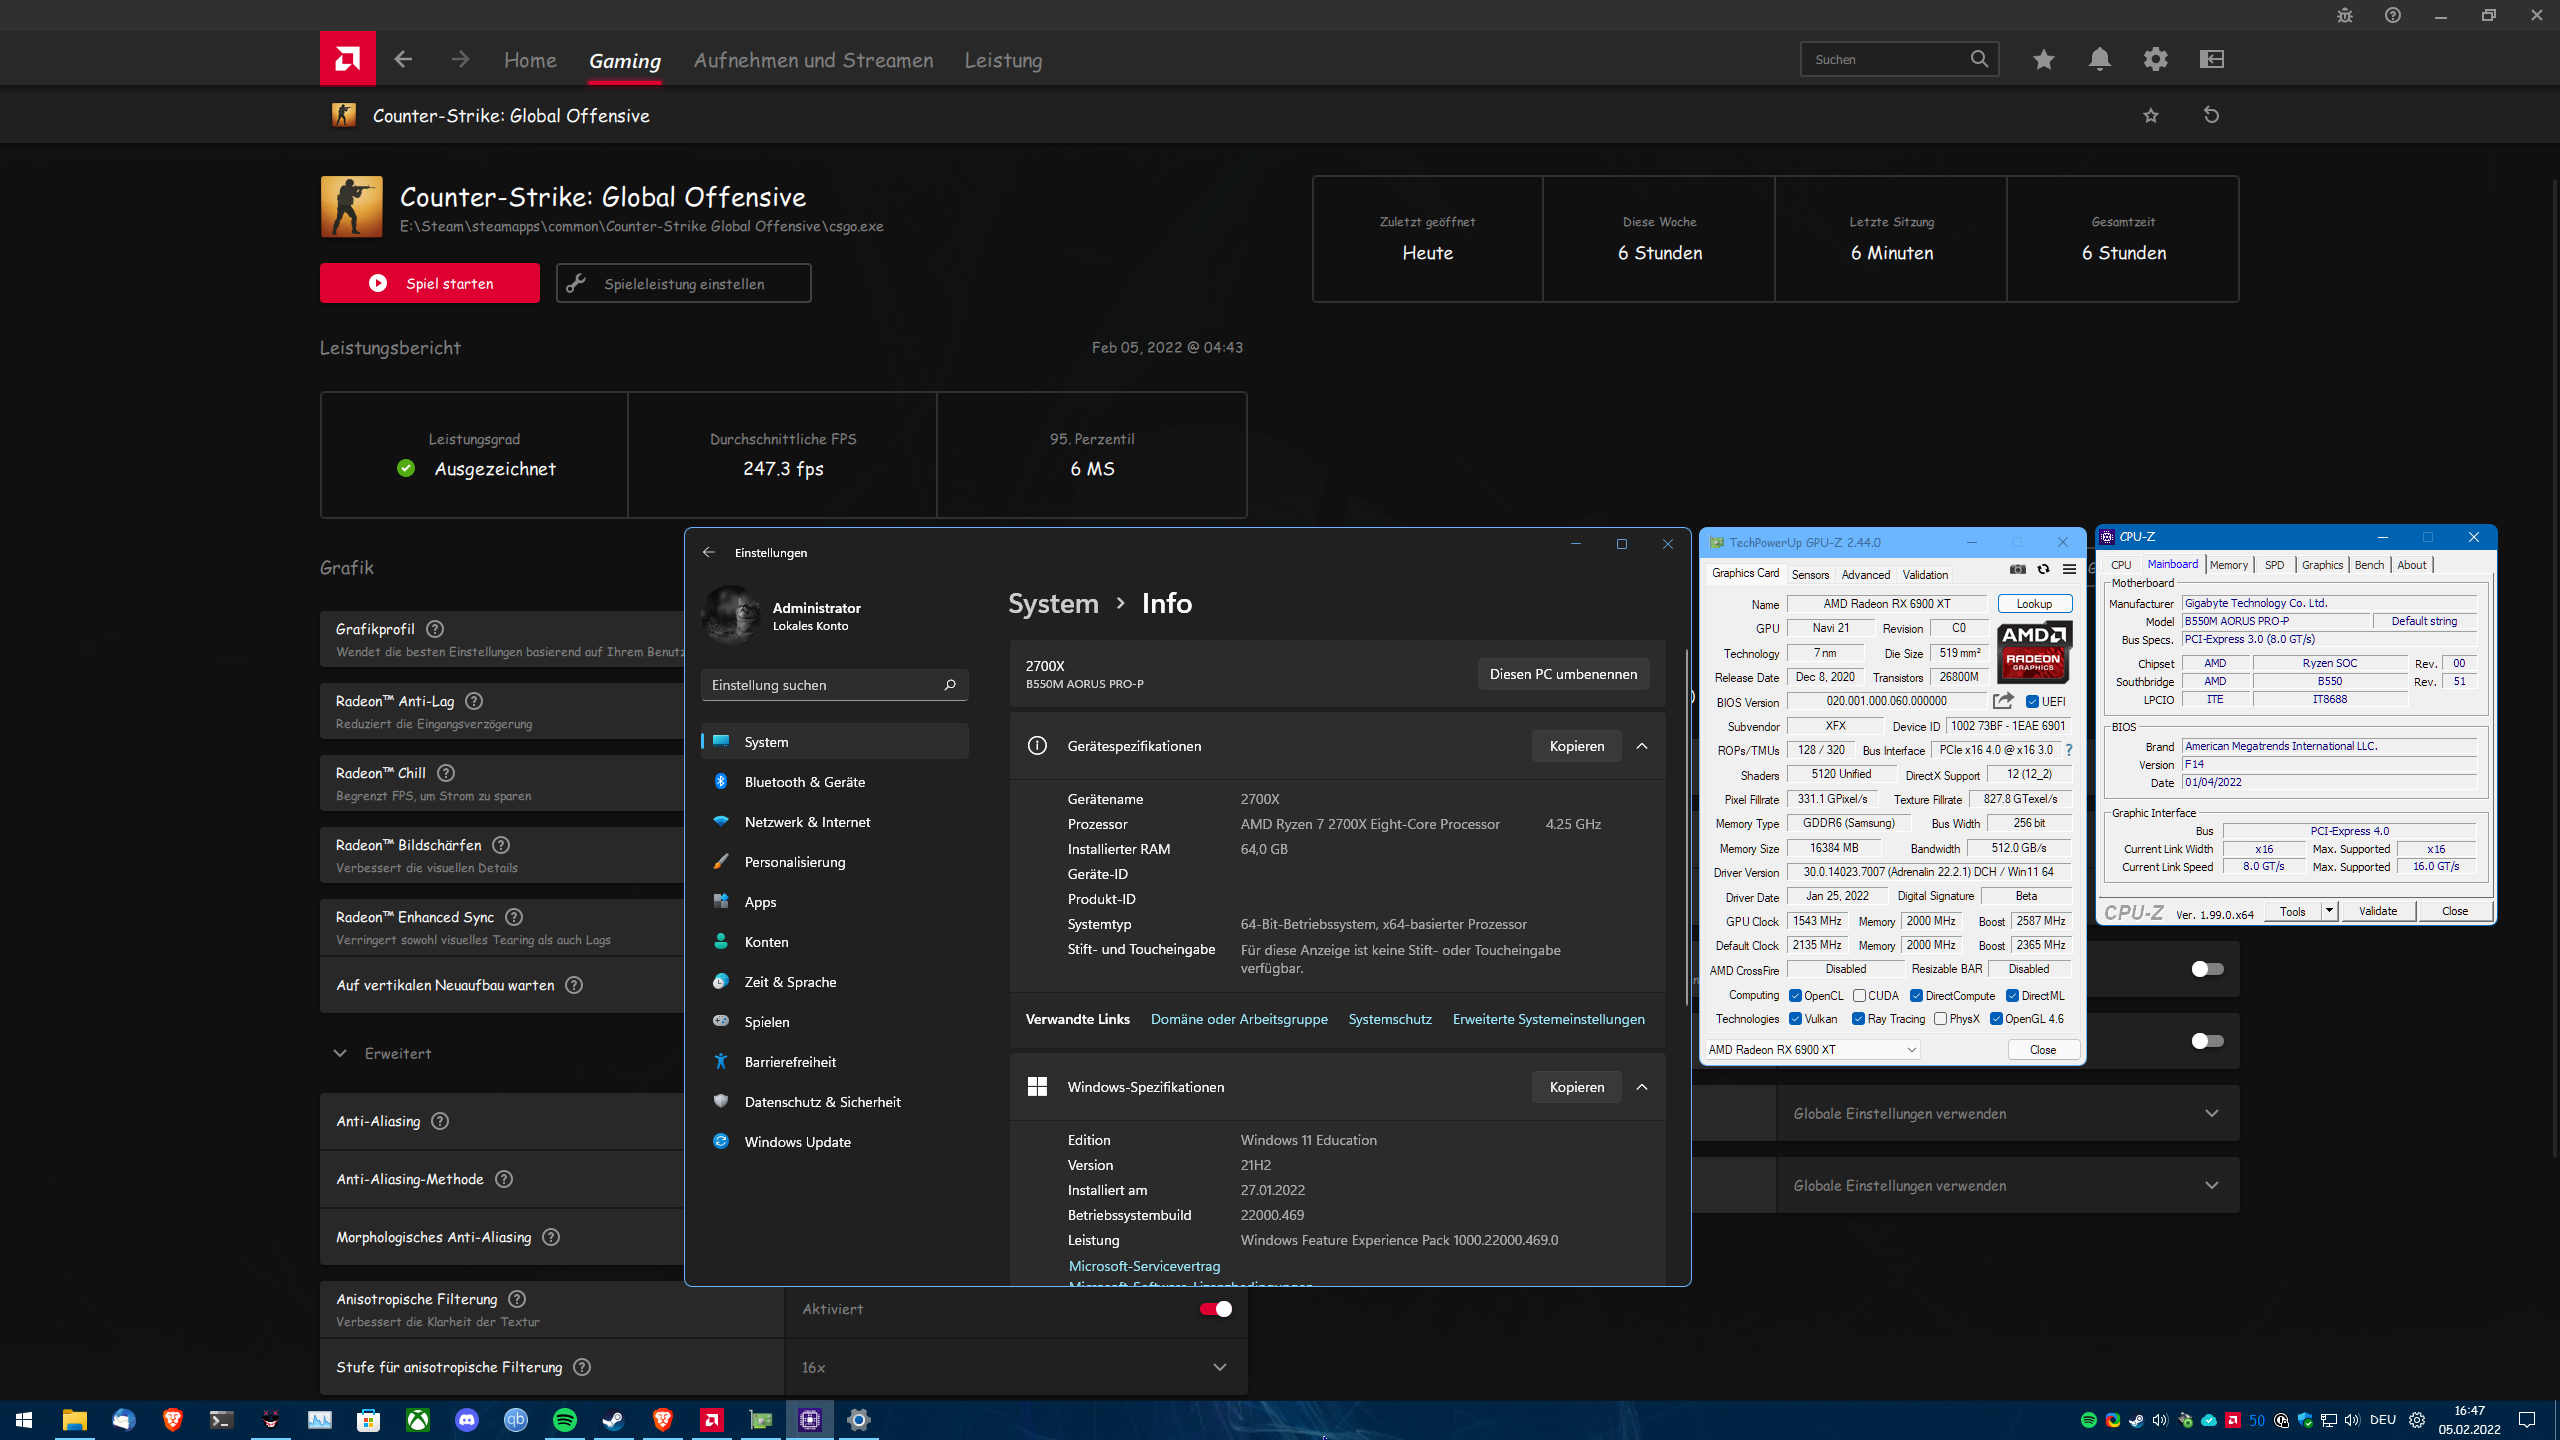
Task: Open qBittorrent from the taskbar
Action: pos(515,1420)
